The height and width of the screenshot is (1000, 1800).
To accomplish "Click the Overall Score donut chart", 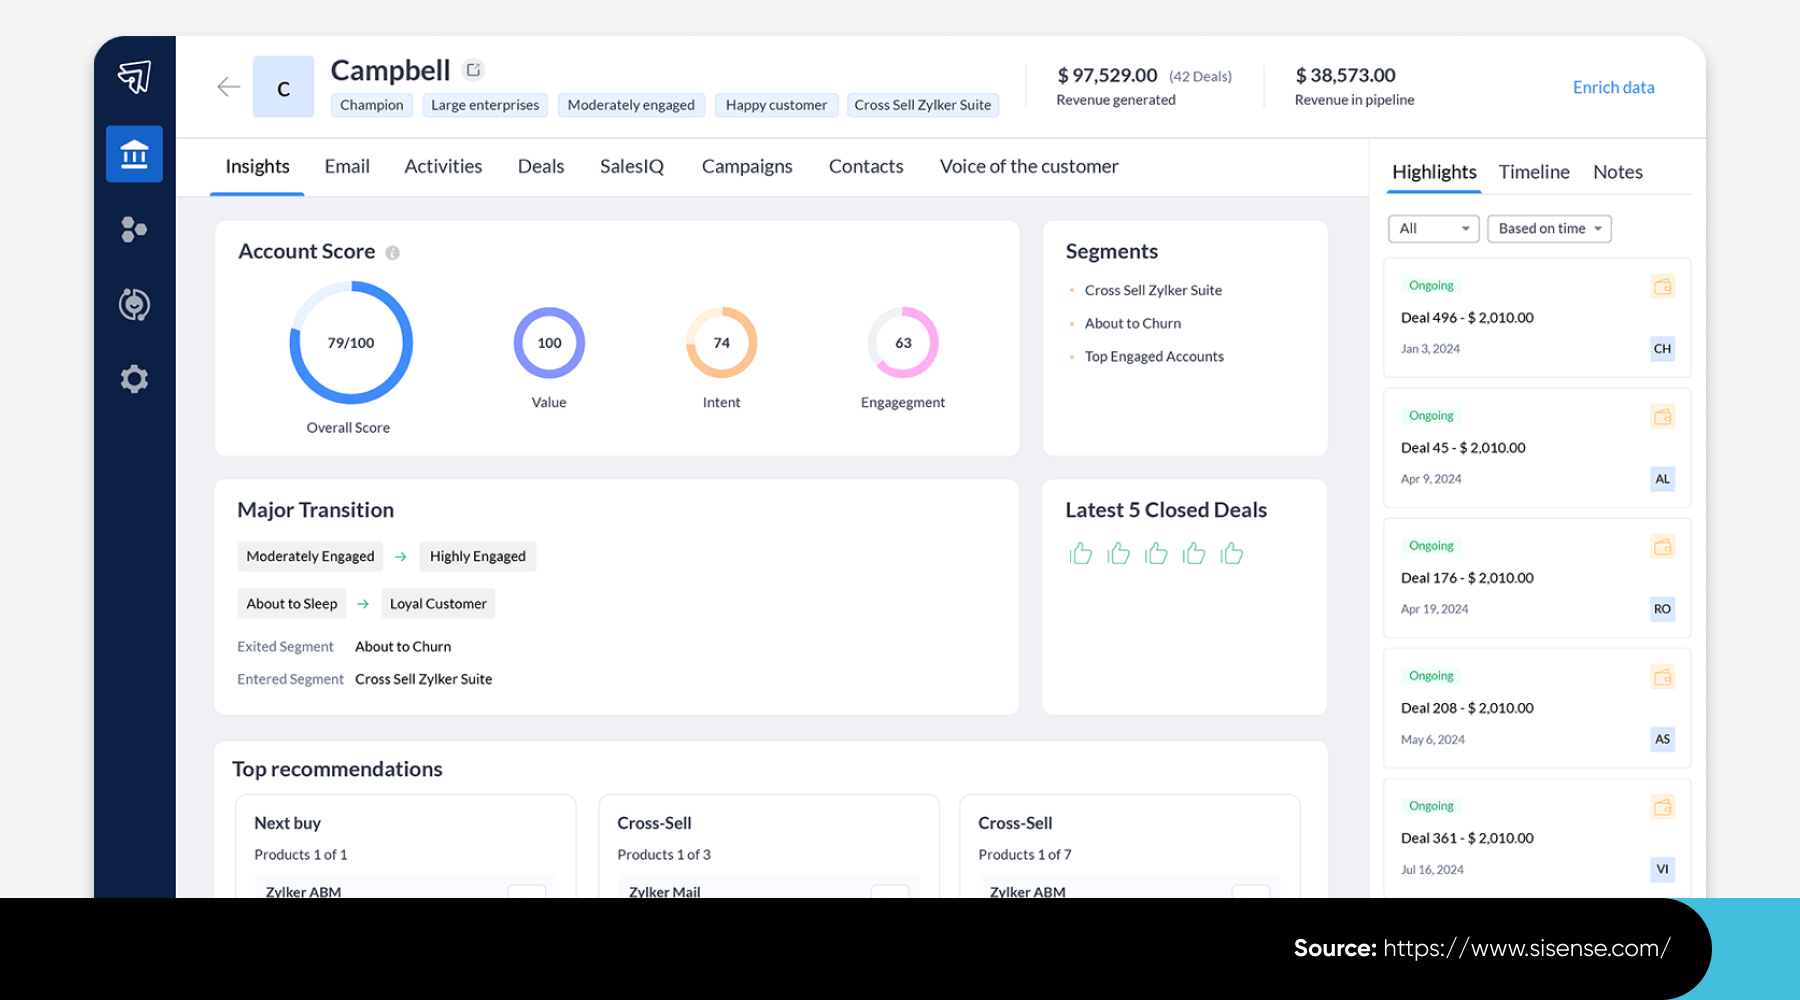I will click(x=351, y=342).
